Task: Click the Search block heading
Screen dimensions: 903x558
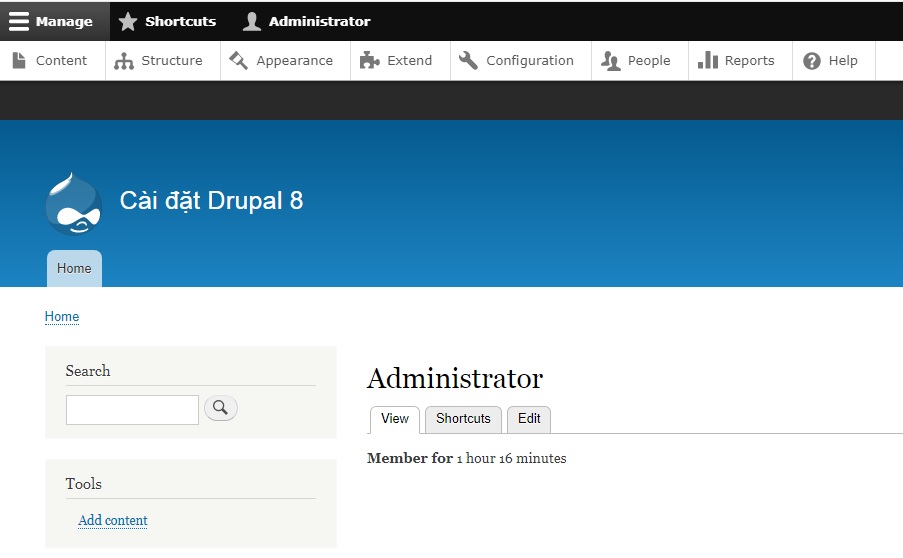Action: click(x=88, y=371)
